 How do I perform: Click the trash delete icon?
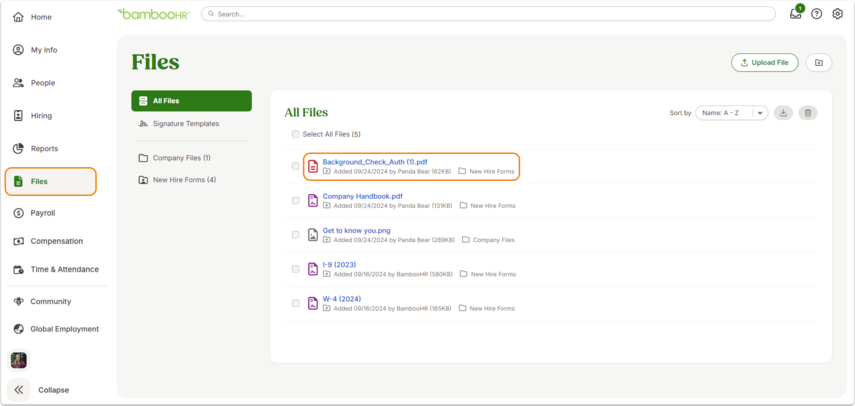808,113
